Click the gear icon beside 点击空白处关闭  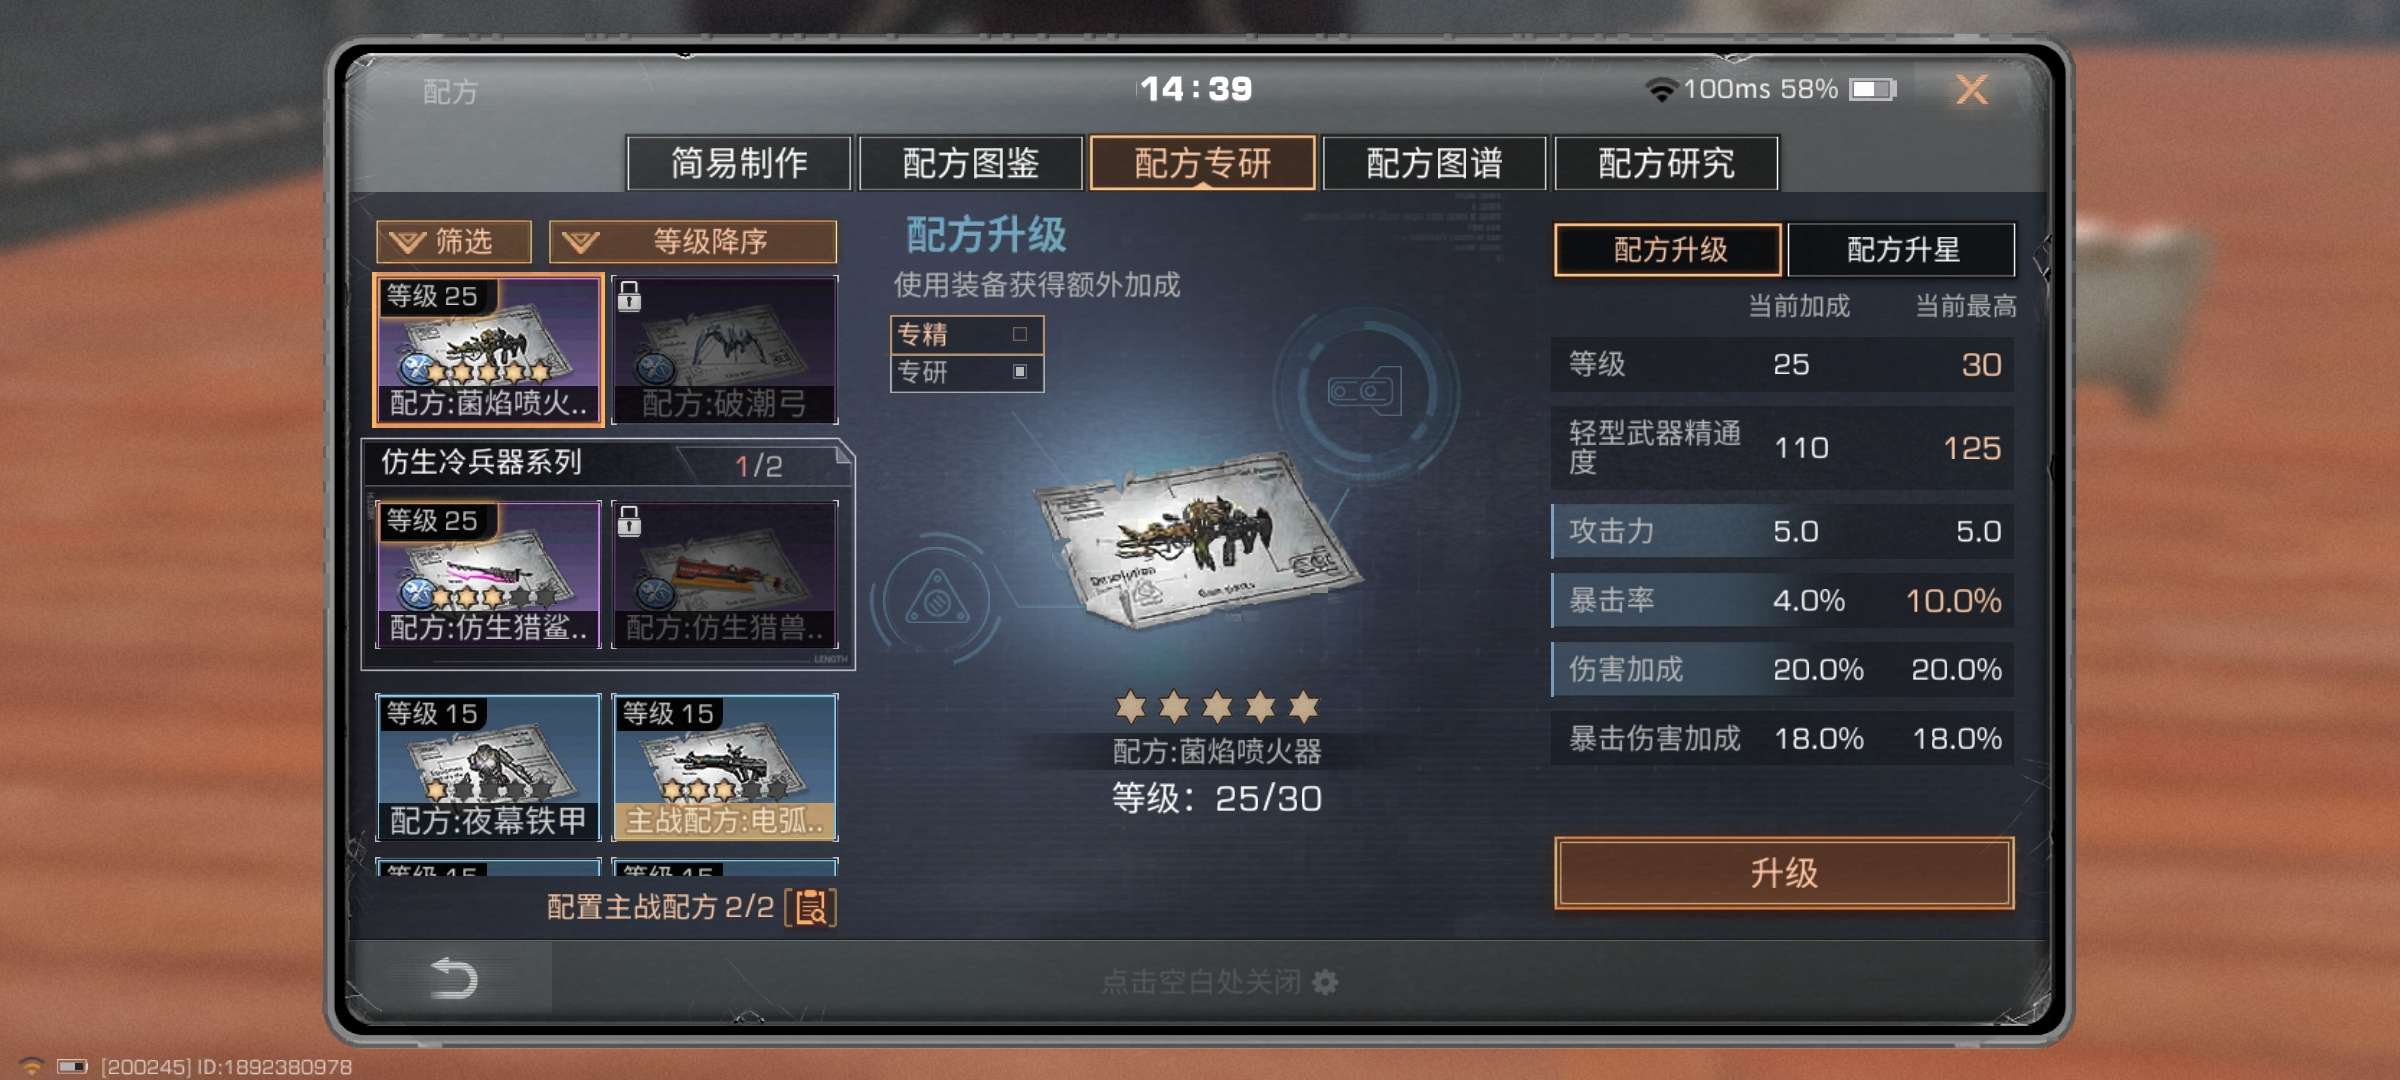pyautogui.click(x=1325, y=982)
